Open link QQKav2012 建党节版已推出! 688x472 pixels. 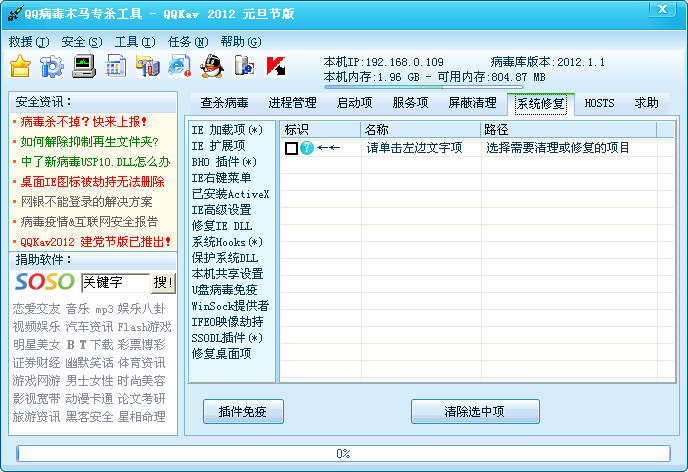(x=95, y=242)
